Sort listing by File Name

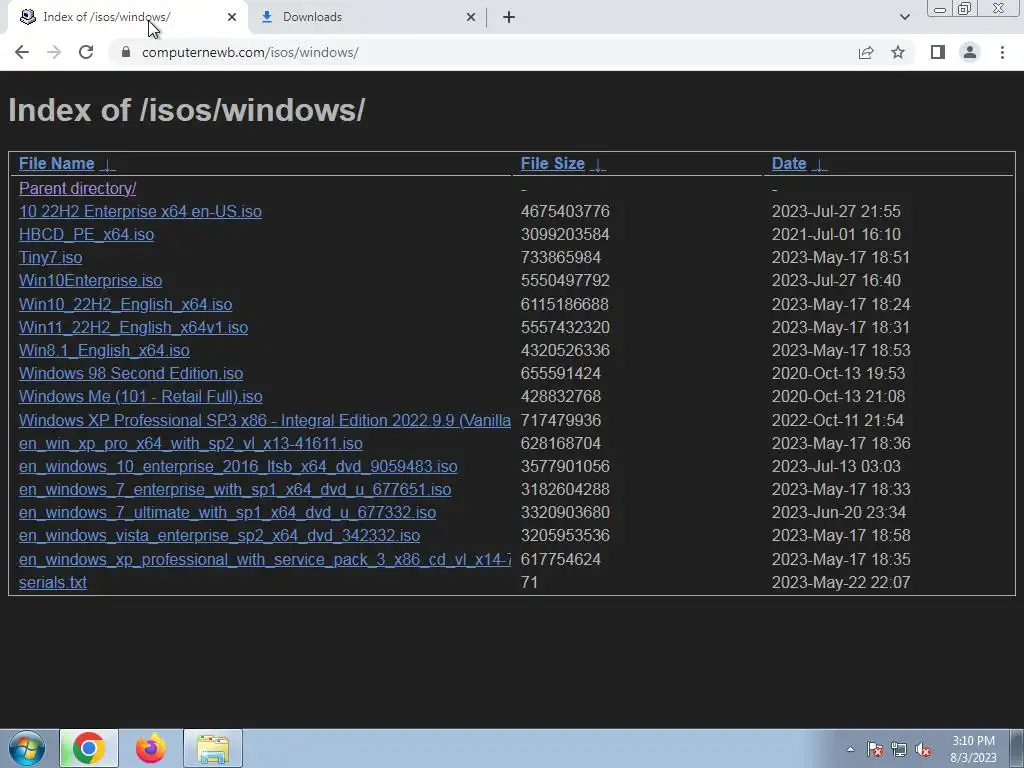tap(56, 163)
